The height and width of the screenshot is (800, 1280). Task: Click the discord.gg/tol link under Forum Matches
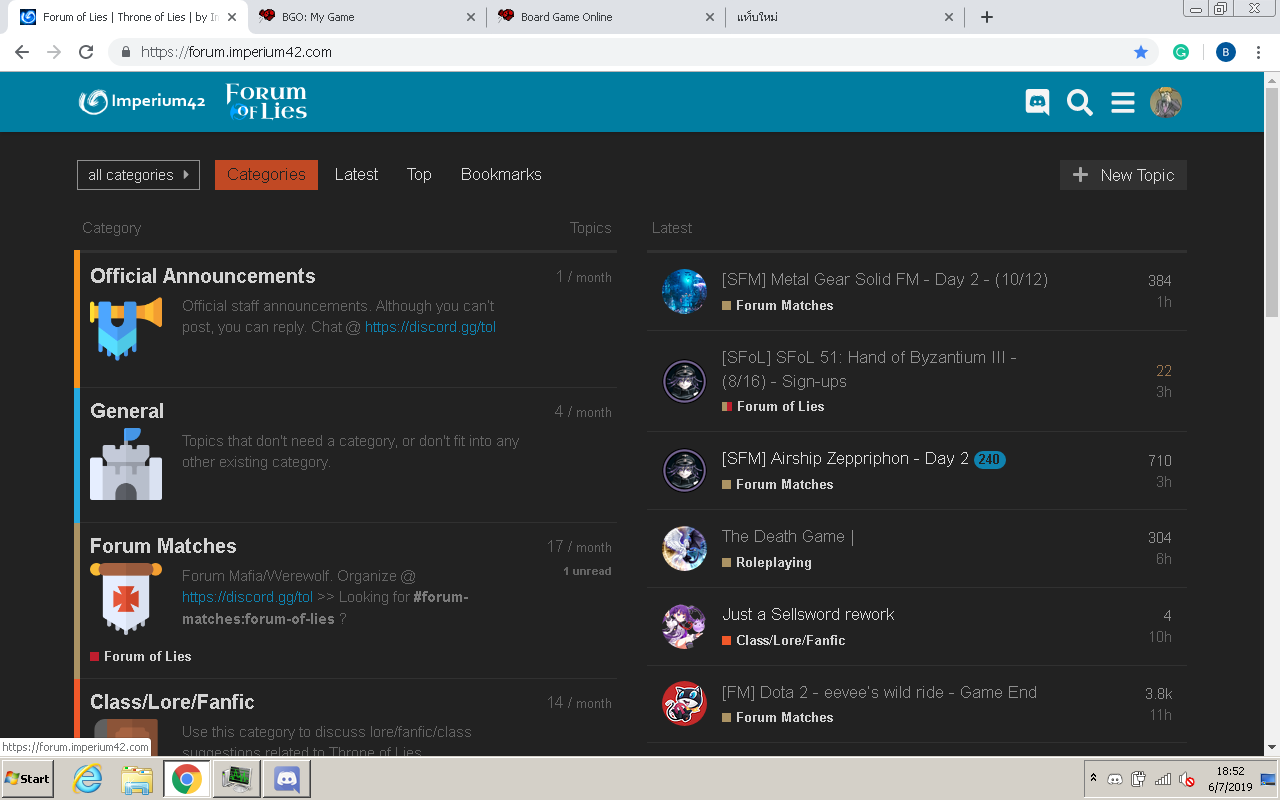[x=247, y=597]
